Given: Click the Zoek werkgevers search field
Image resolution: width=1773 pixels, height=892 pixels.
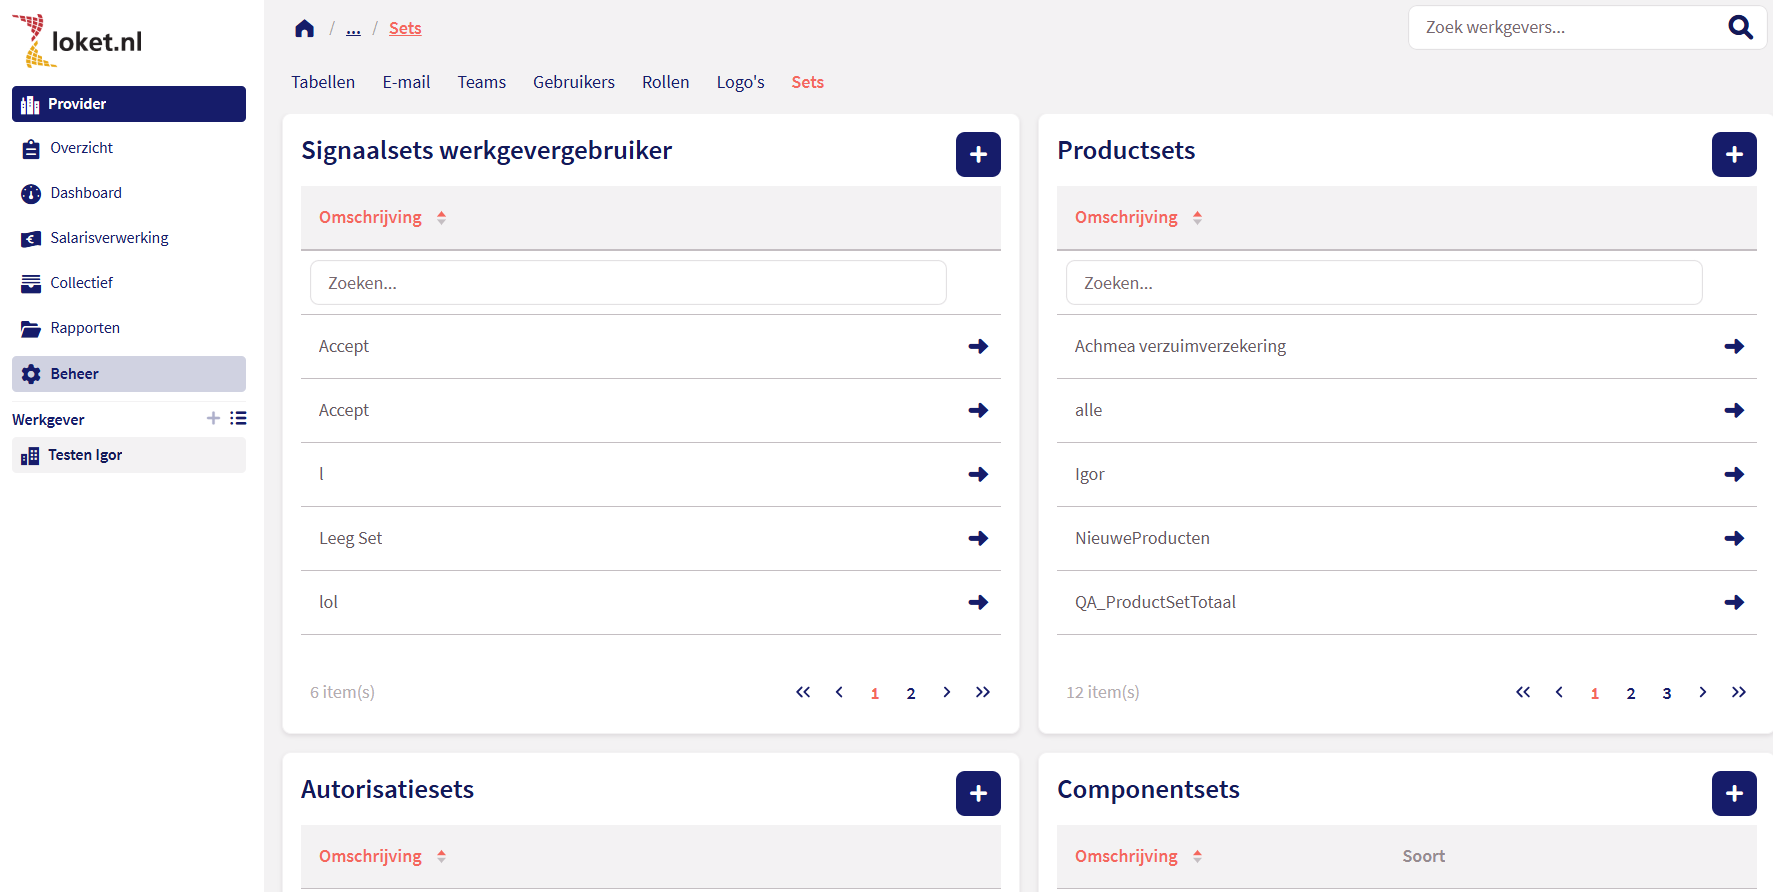Looking at the screenshot, I should [1565, 28].
